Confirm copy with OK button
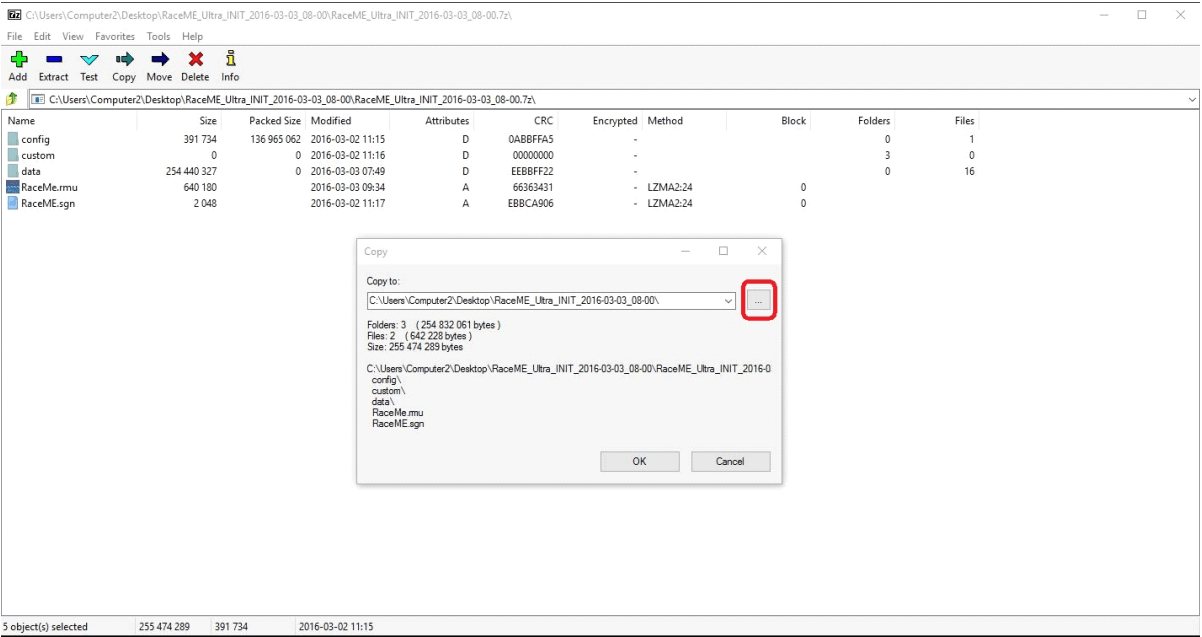 (639, 461)
